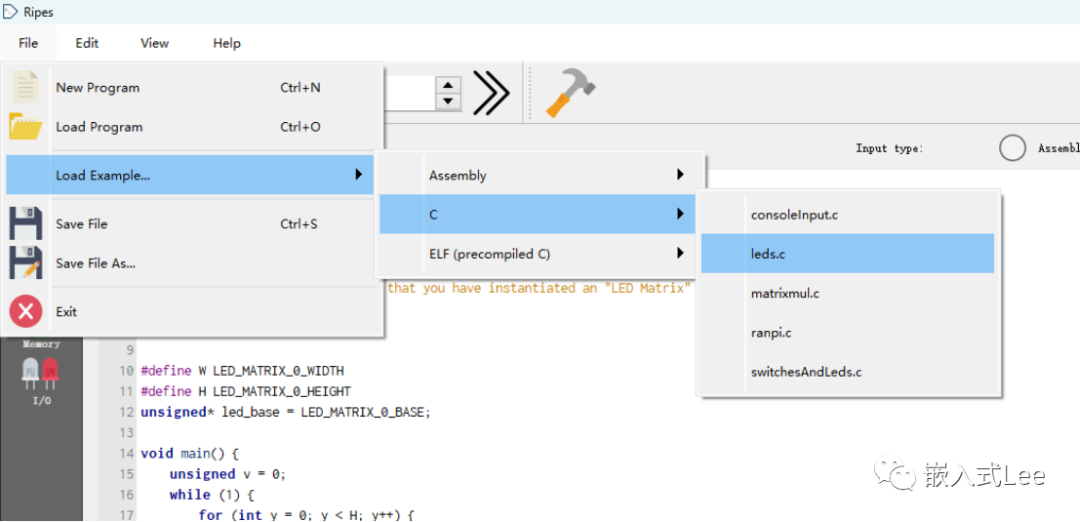Click the fast-forward double chevron icon
This screenshot has width=1080, height=522.
point(491,93)
